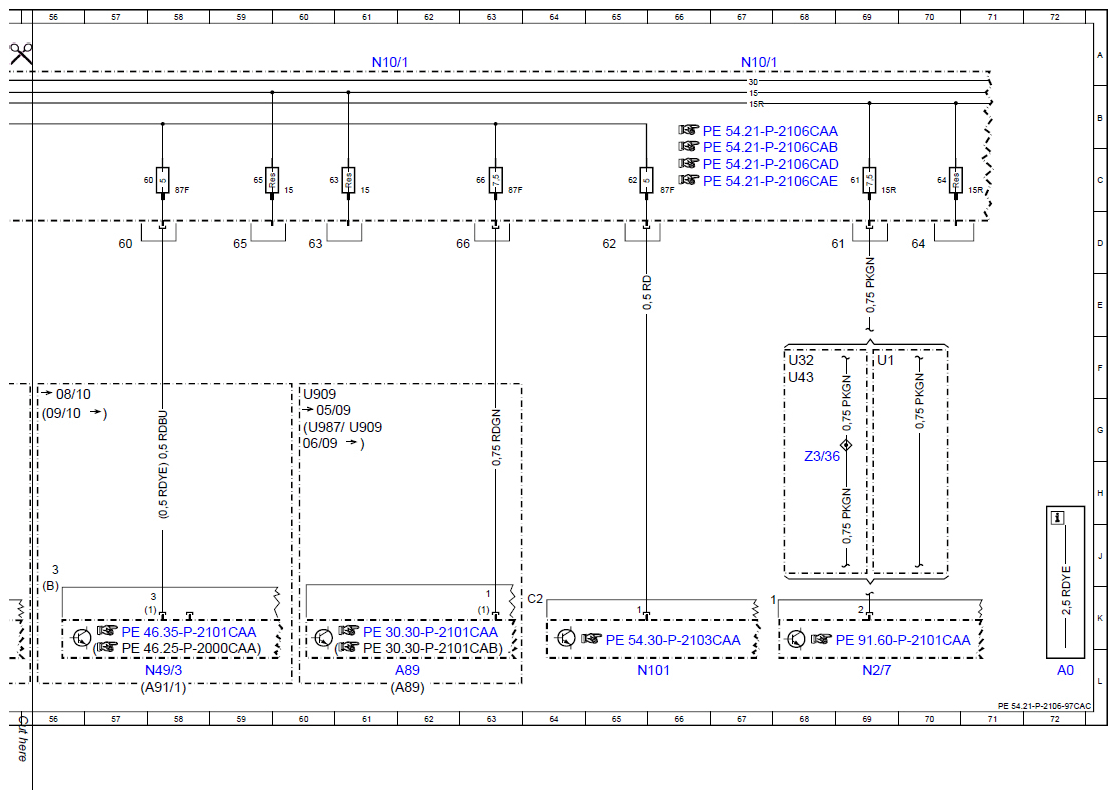Click the pointing hand icon before PE 30.30-P-2101CAB

click(x=348, y=647)
